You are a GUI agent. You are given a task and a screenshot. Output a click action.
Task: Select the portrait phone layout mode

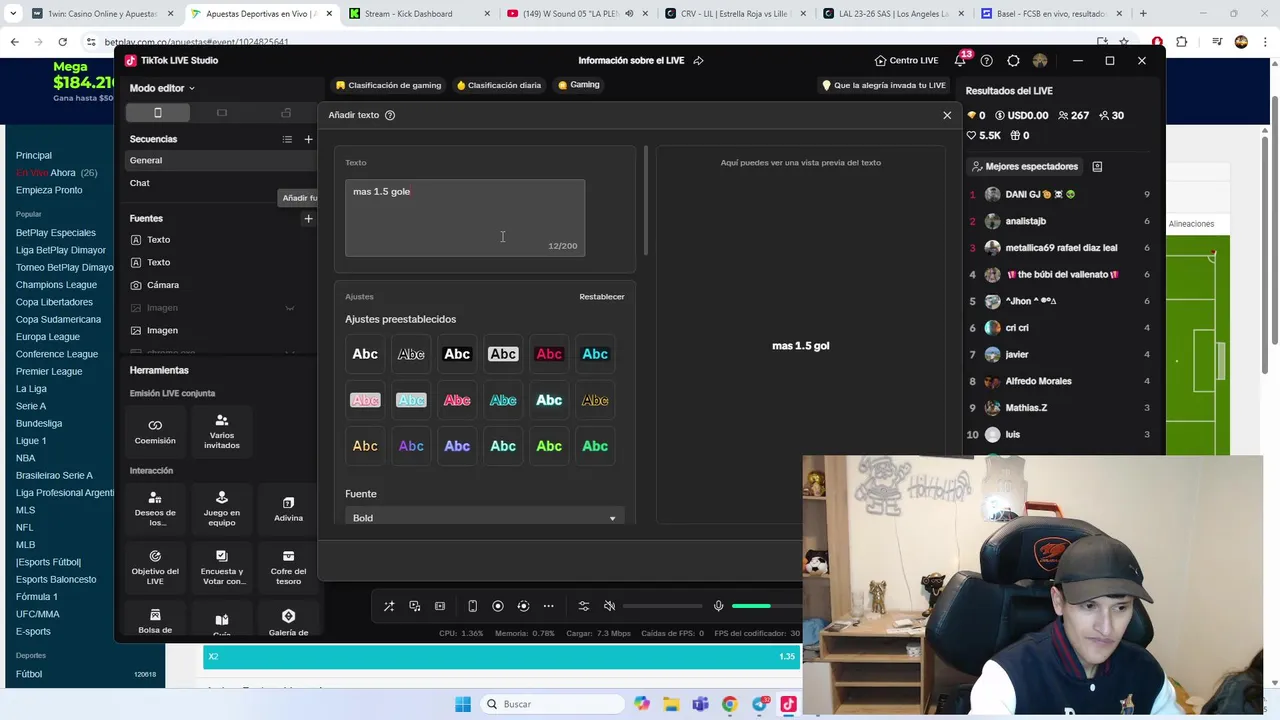[x=157, y=113]
